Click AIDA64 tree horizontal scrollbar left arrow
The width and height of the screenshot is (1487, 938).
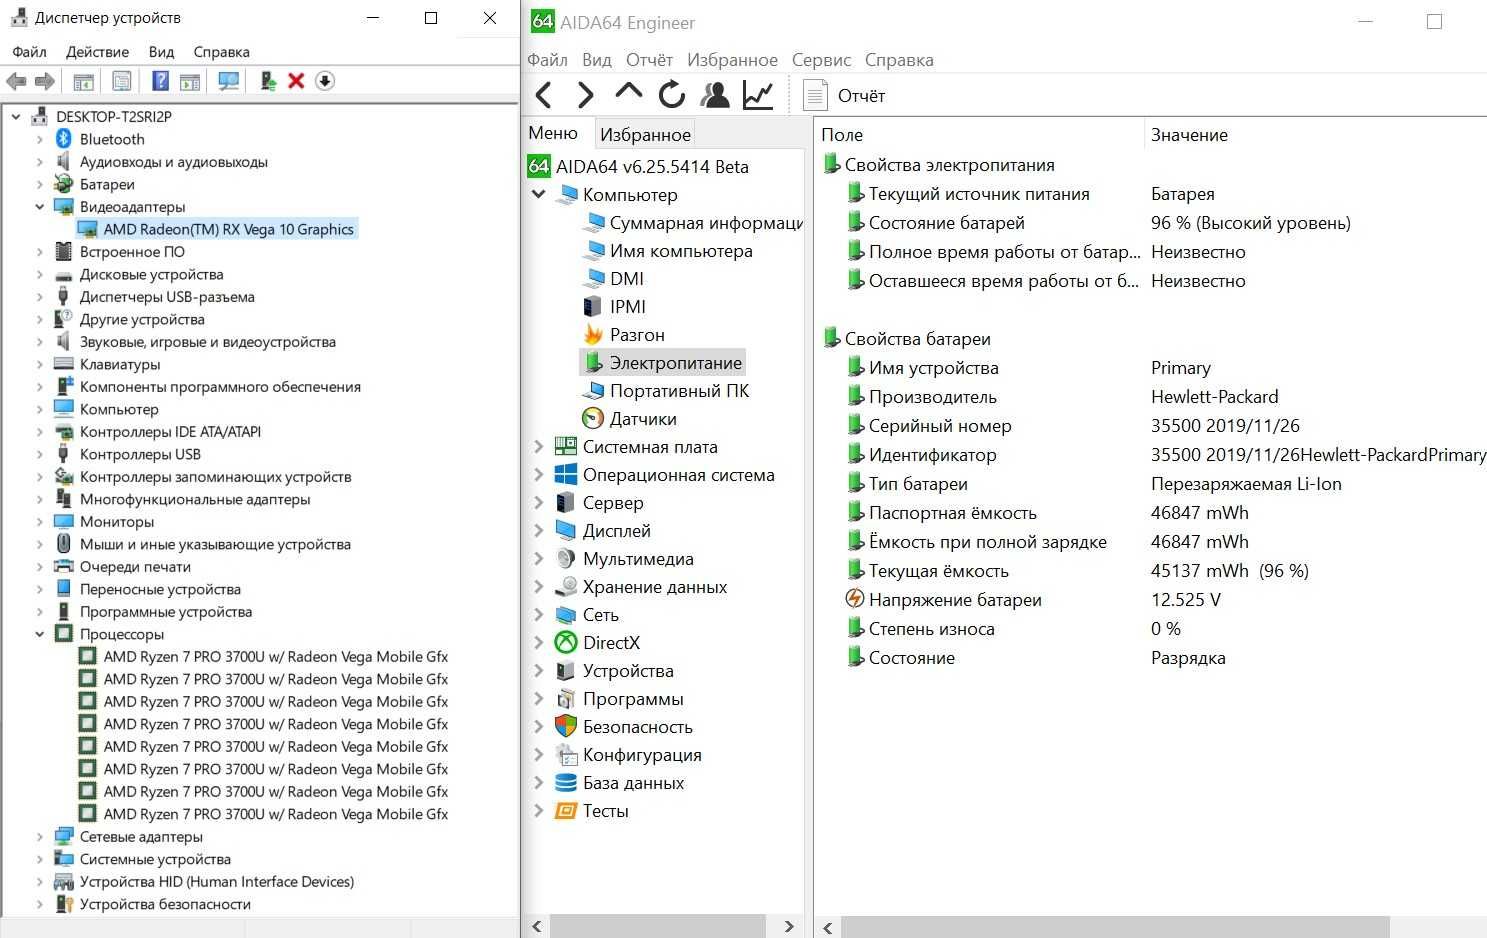point(536,927)
